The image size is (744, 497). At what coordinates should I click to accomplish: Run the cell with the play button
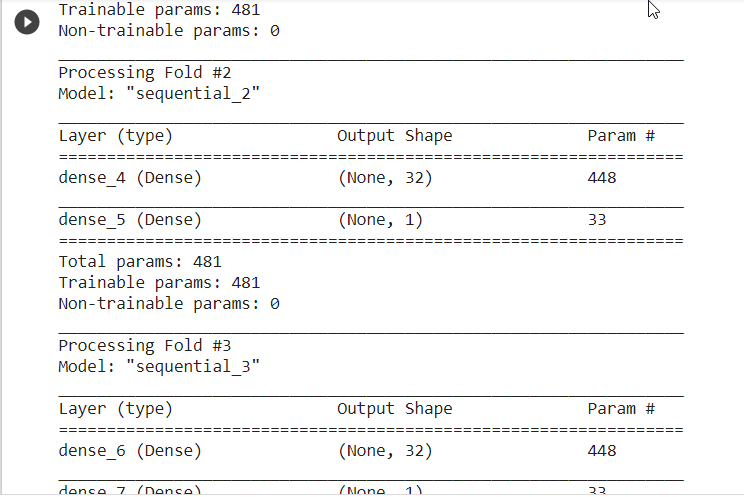pos(27,22)
